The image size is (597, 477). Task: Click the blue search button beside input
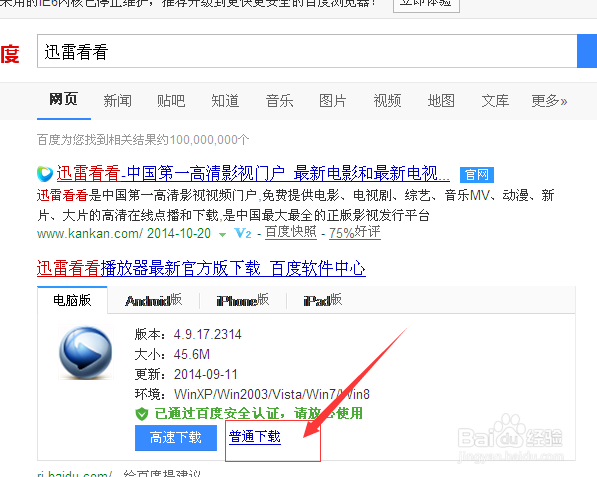pos(587,51)
